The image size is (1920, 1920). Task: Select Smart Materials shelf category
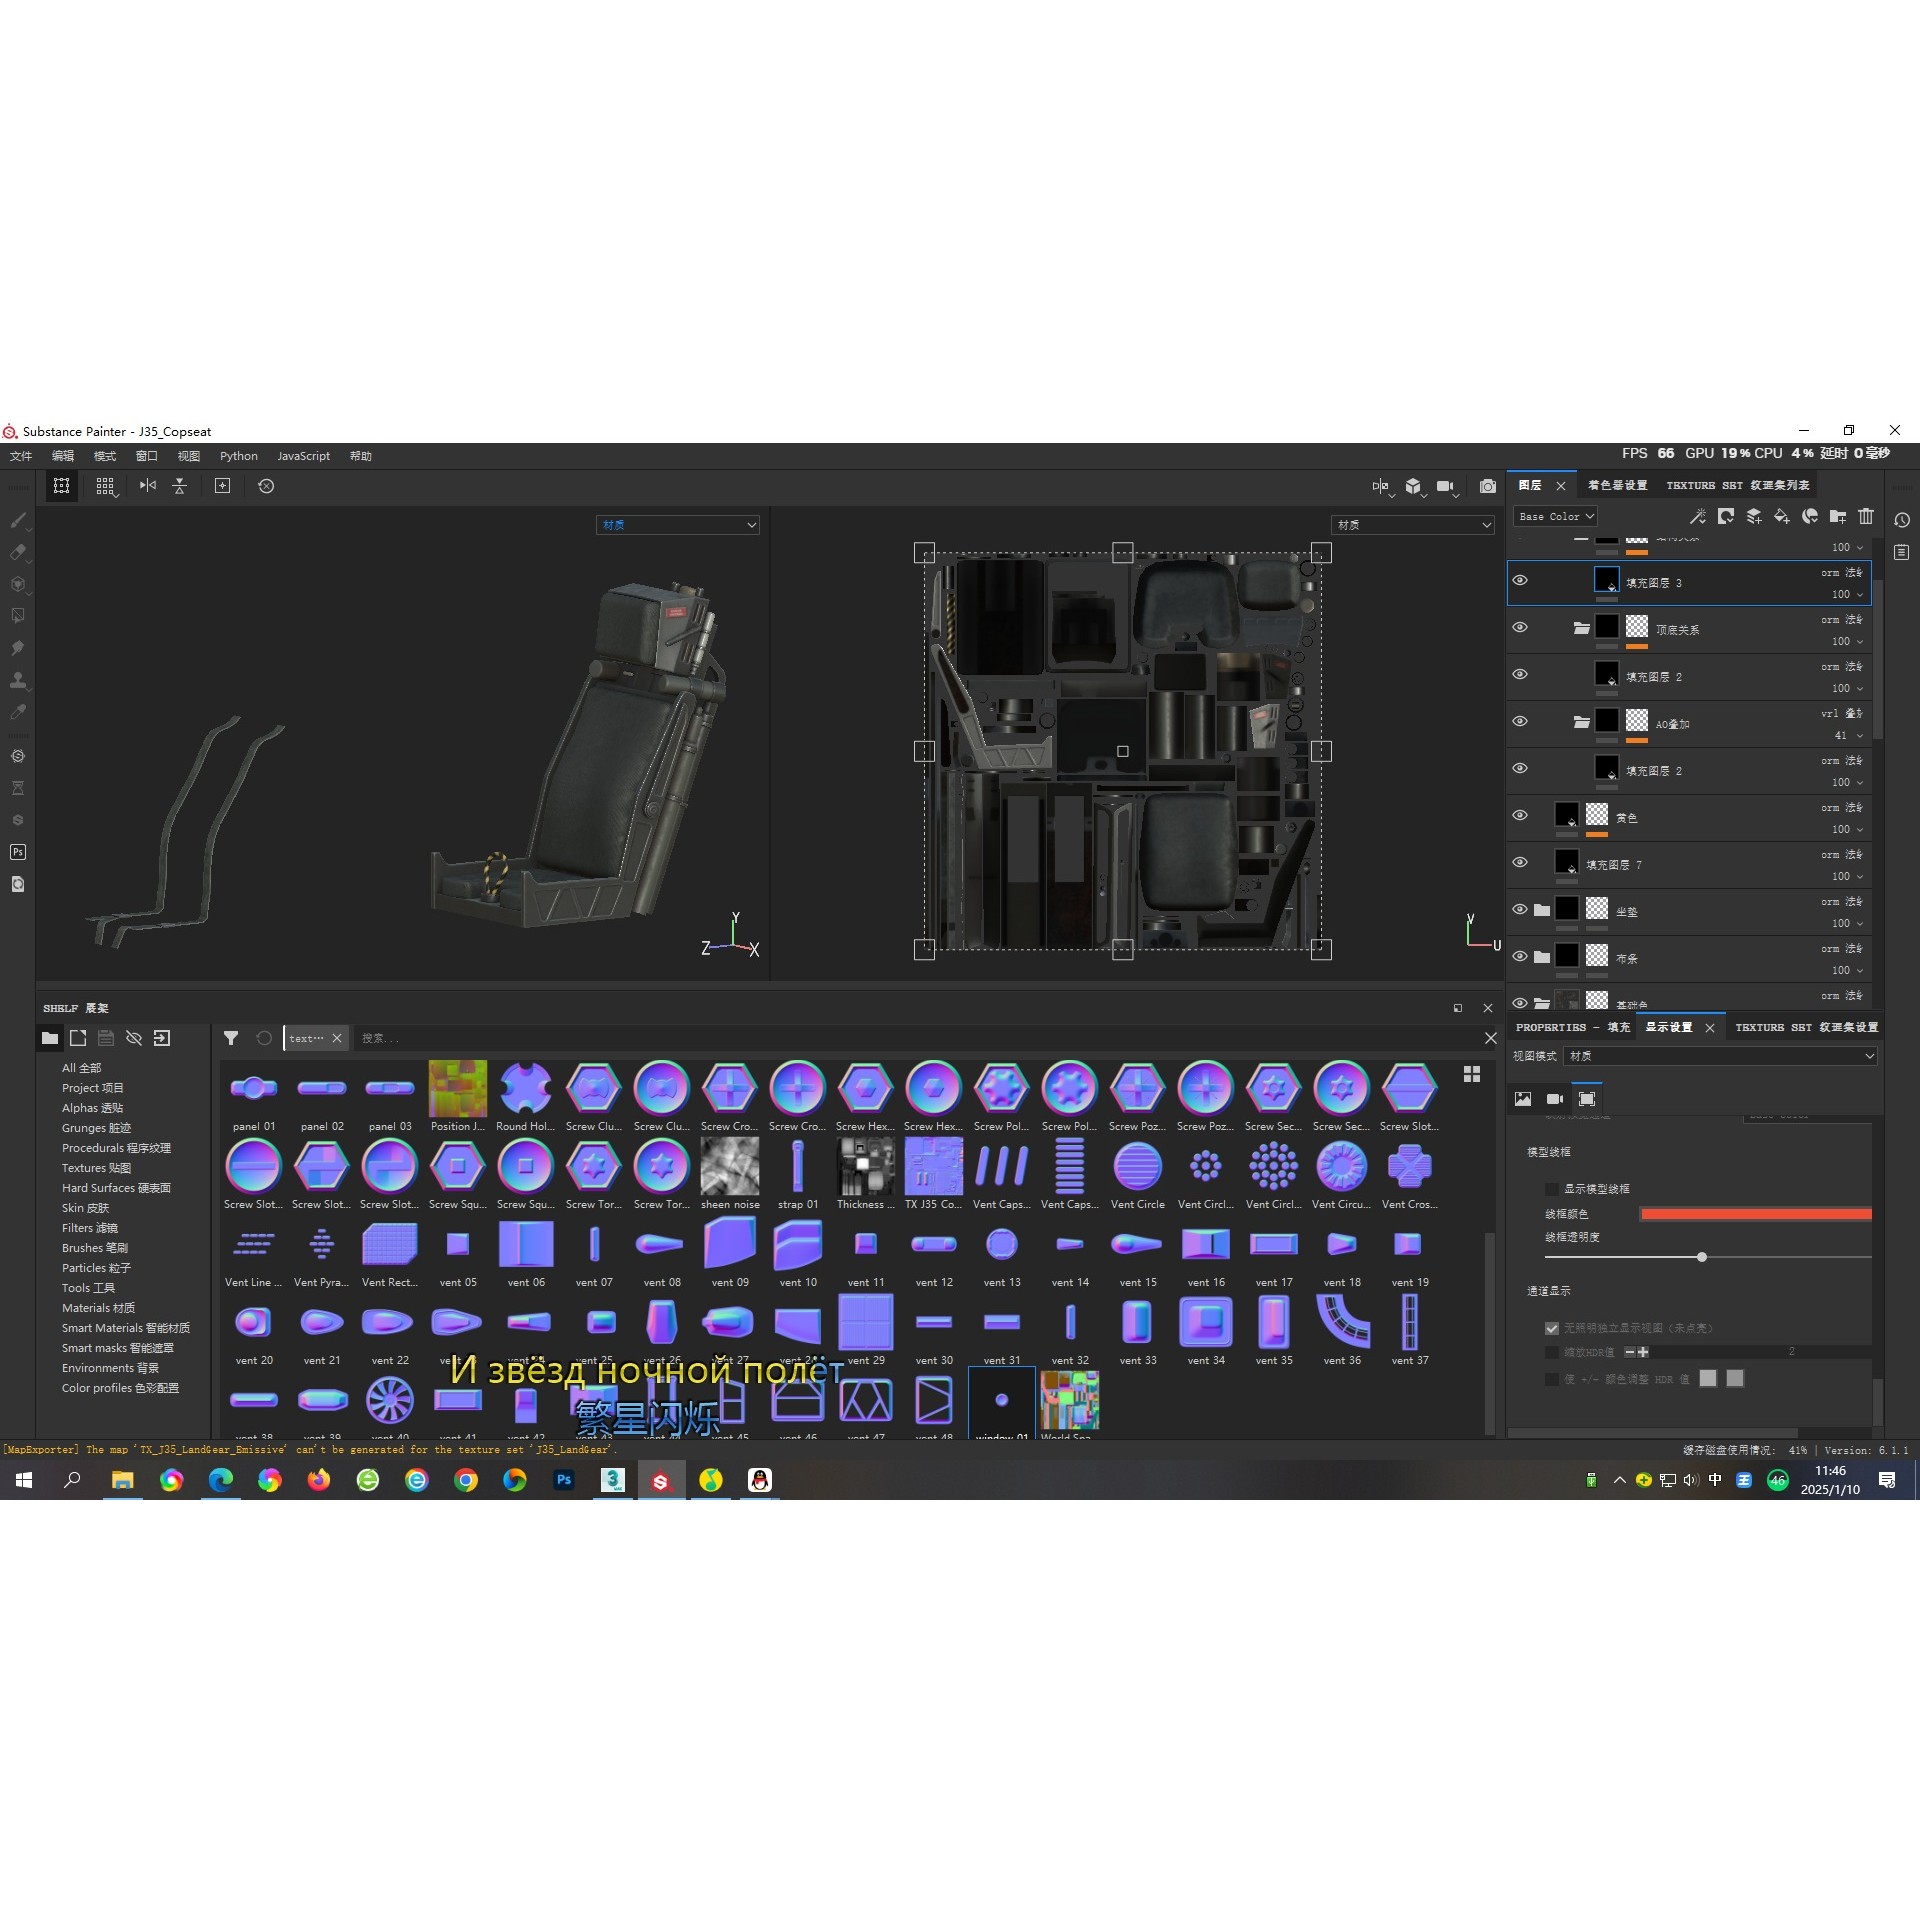pyautogui.click(x=125, y=1328)
